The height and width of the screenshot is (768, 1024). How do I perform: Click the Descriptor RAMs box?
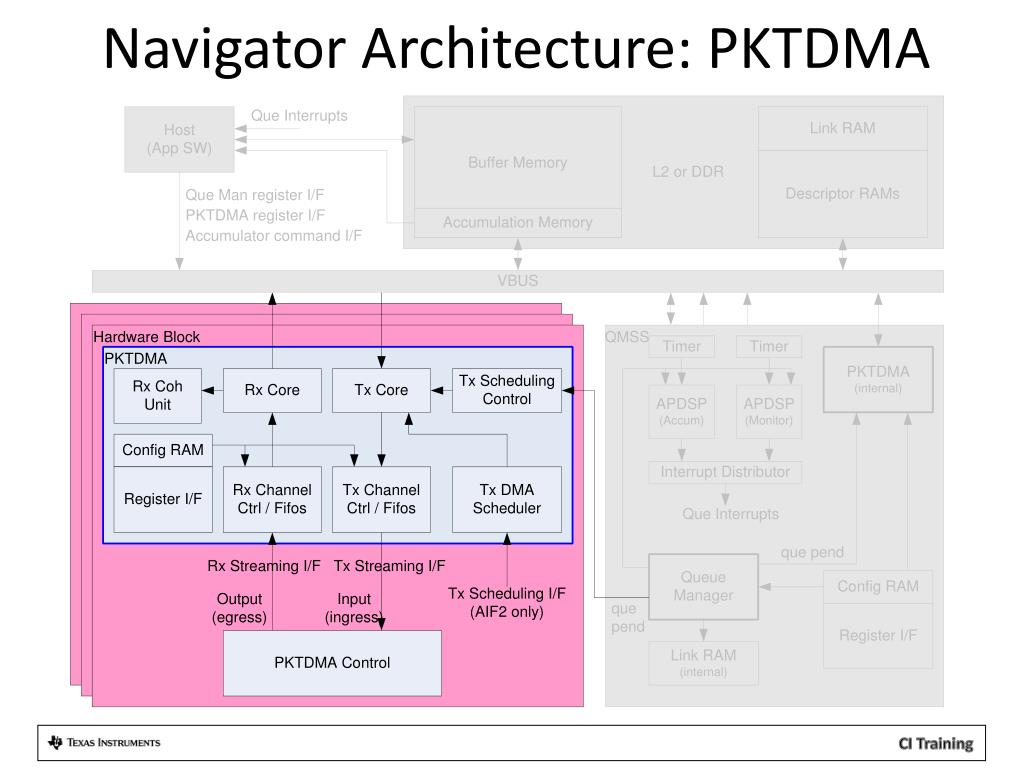(x=842, y=194)
